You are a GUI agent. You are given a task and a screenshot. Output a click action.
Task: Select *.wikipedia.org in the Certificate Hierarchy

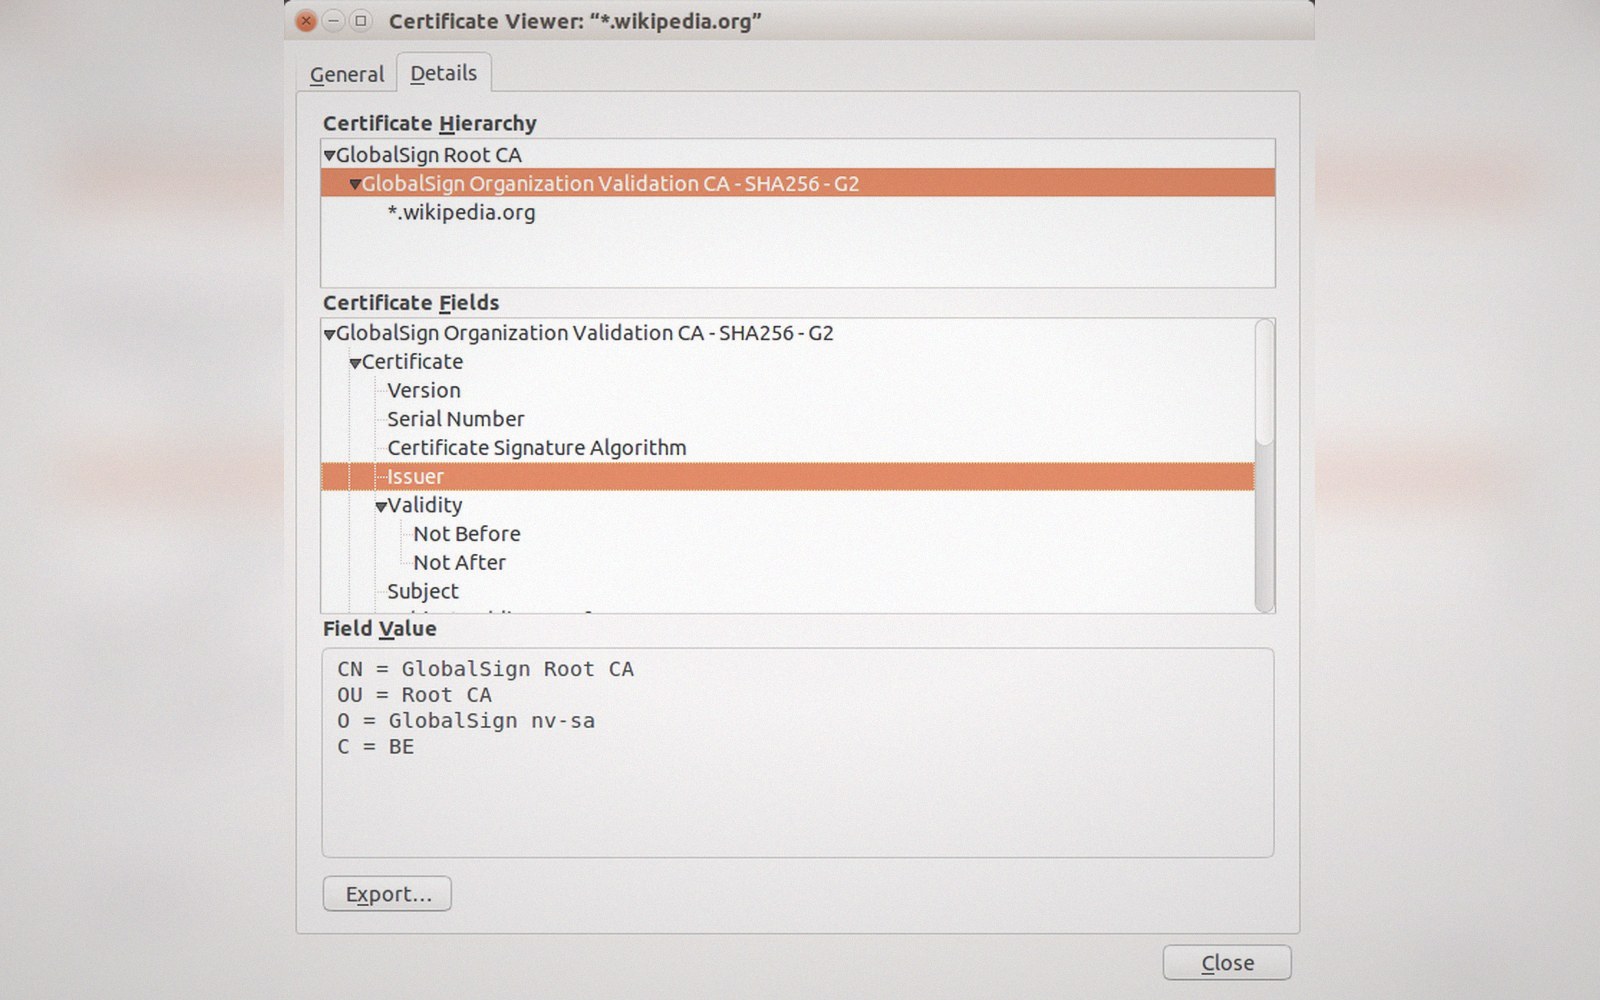(x=461, y=212)
